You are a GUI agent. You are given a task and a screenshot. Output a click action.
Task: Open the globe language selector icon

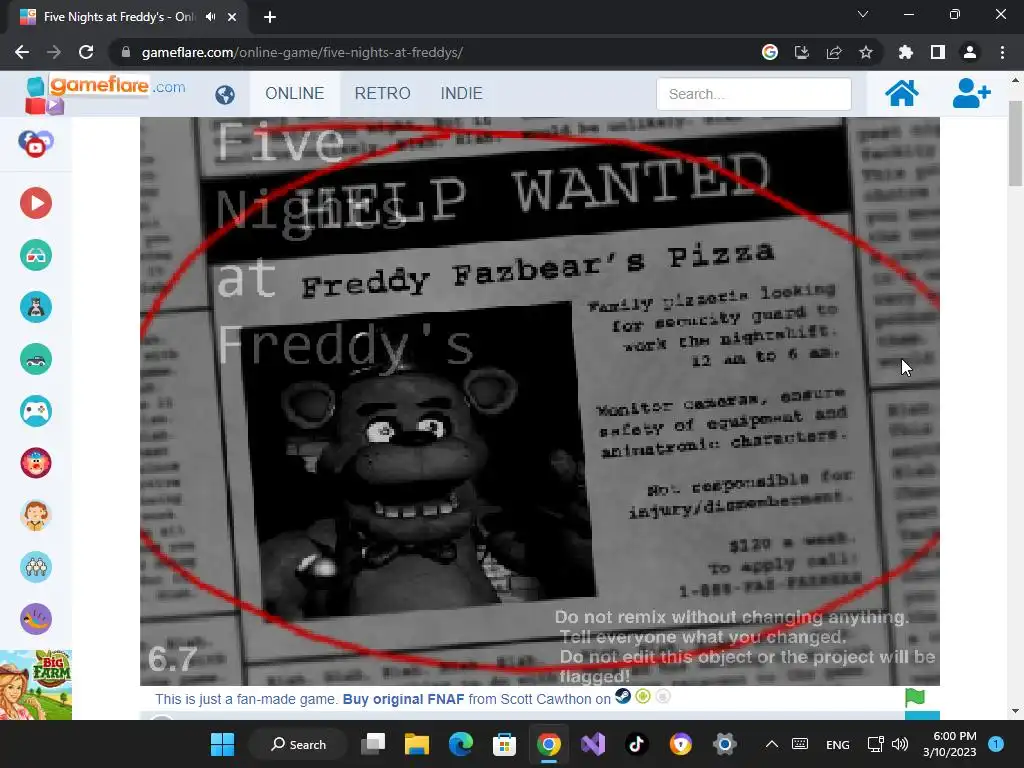click(x=225, y=95)
